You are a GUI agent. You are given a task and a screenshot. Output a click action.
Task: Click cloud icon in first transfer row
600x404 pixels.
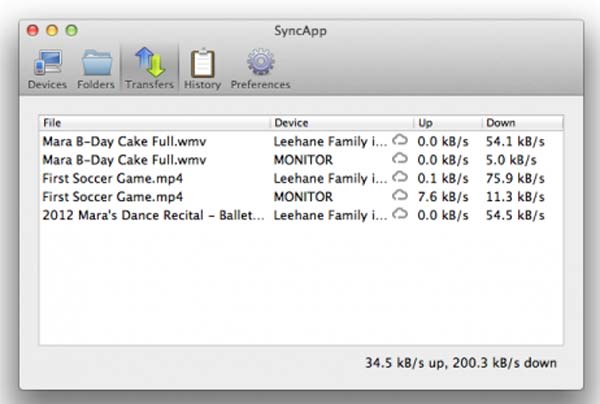pos(400,141)
